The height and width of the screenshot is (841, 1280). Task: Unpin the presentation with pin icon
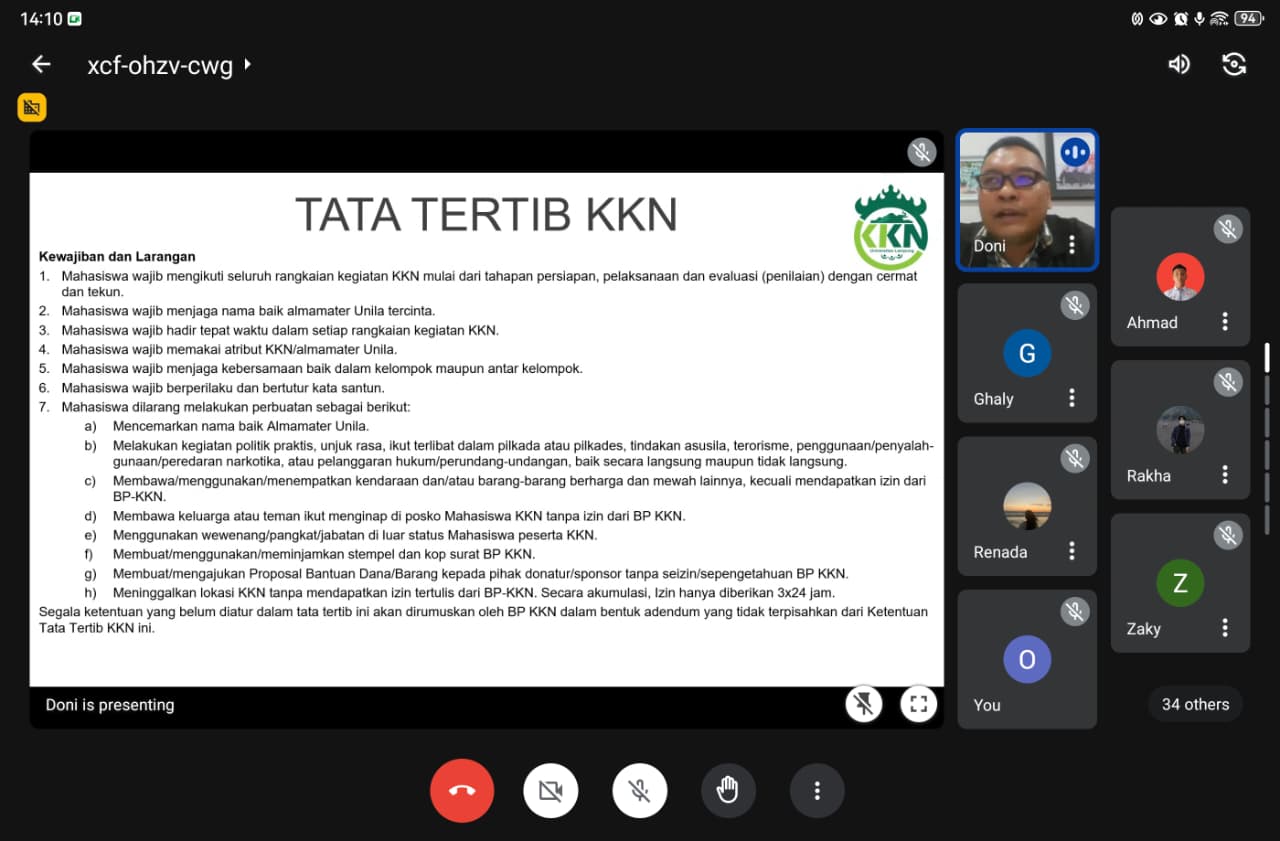coord(864,704)
